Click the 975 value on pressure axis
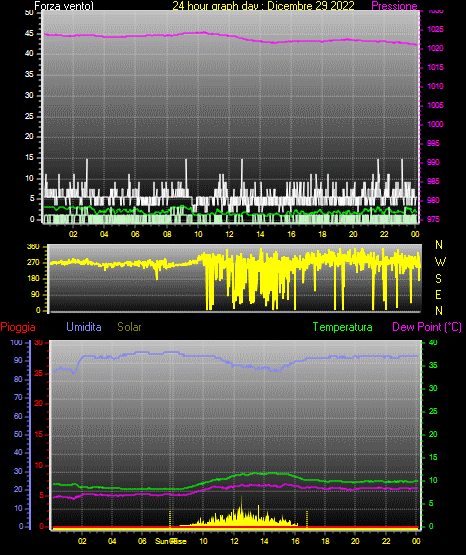Image resolution: width=466 pixels, height=555 pixels. click(433, 219)
